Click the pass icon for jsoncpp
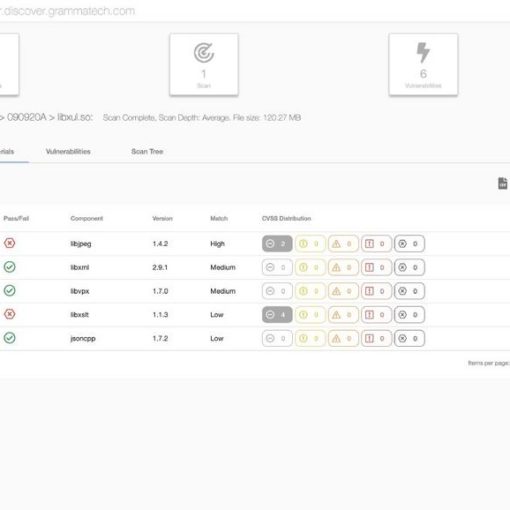This screenshot has width=510, height=510. pyautogui.click(x=10, y=338)
